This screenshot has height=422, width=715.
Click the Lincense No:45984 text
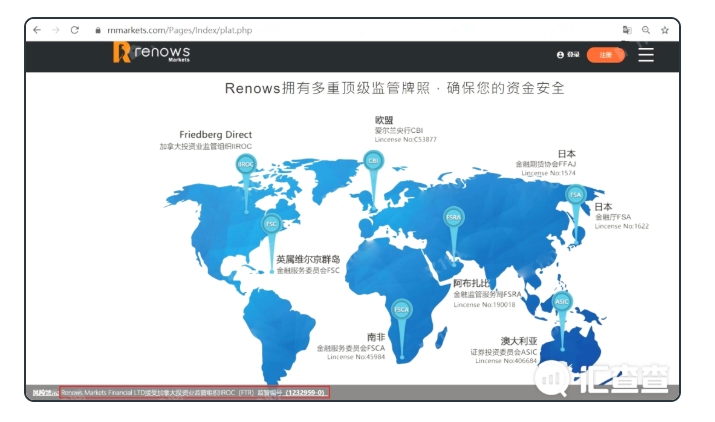point(356,357)
